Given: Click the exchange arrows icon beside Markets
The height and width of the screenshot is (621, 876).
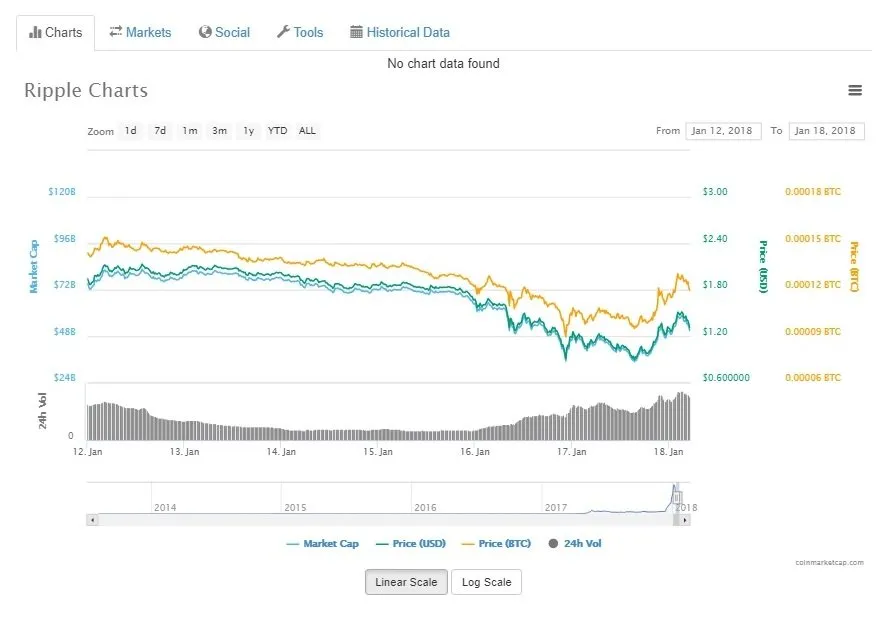Looking at the screenshot, I should (x=116, y=32).
